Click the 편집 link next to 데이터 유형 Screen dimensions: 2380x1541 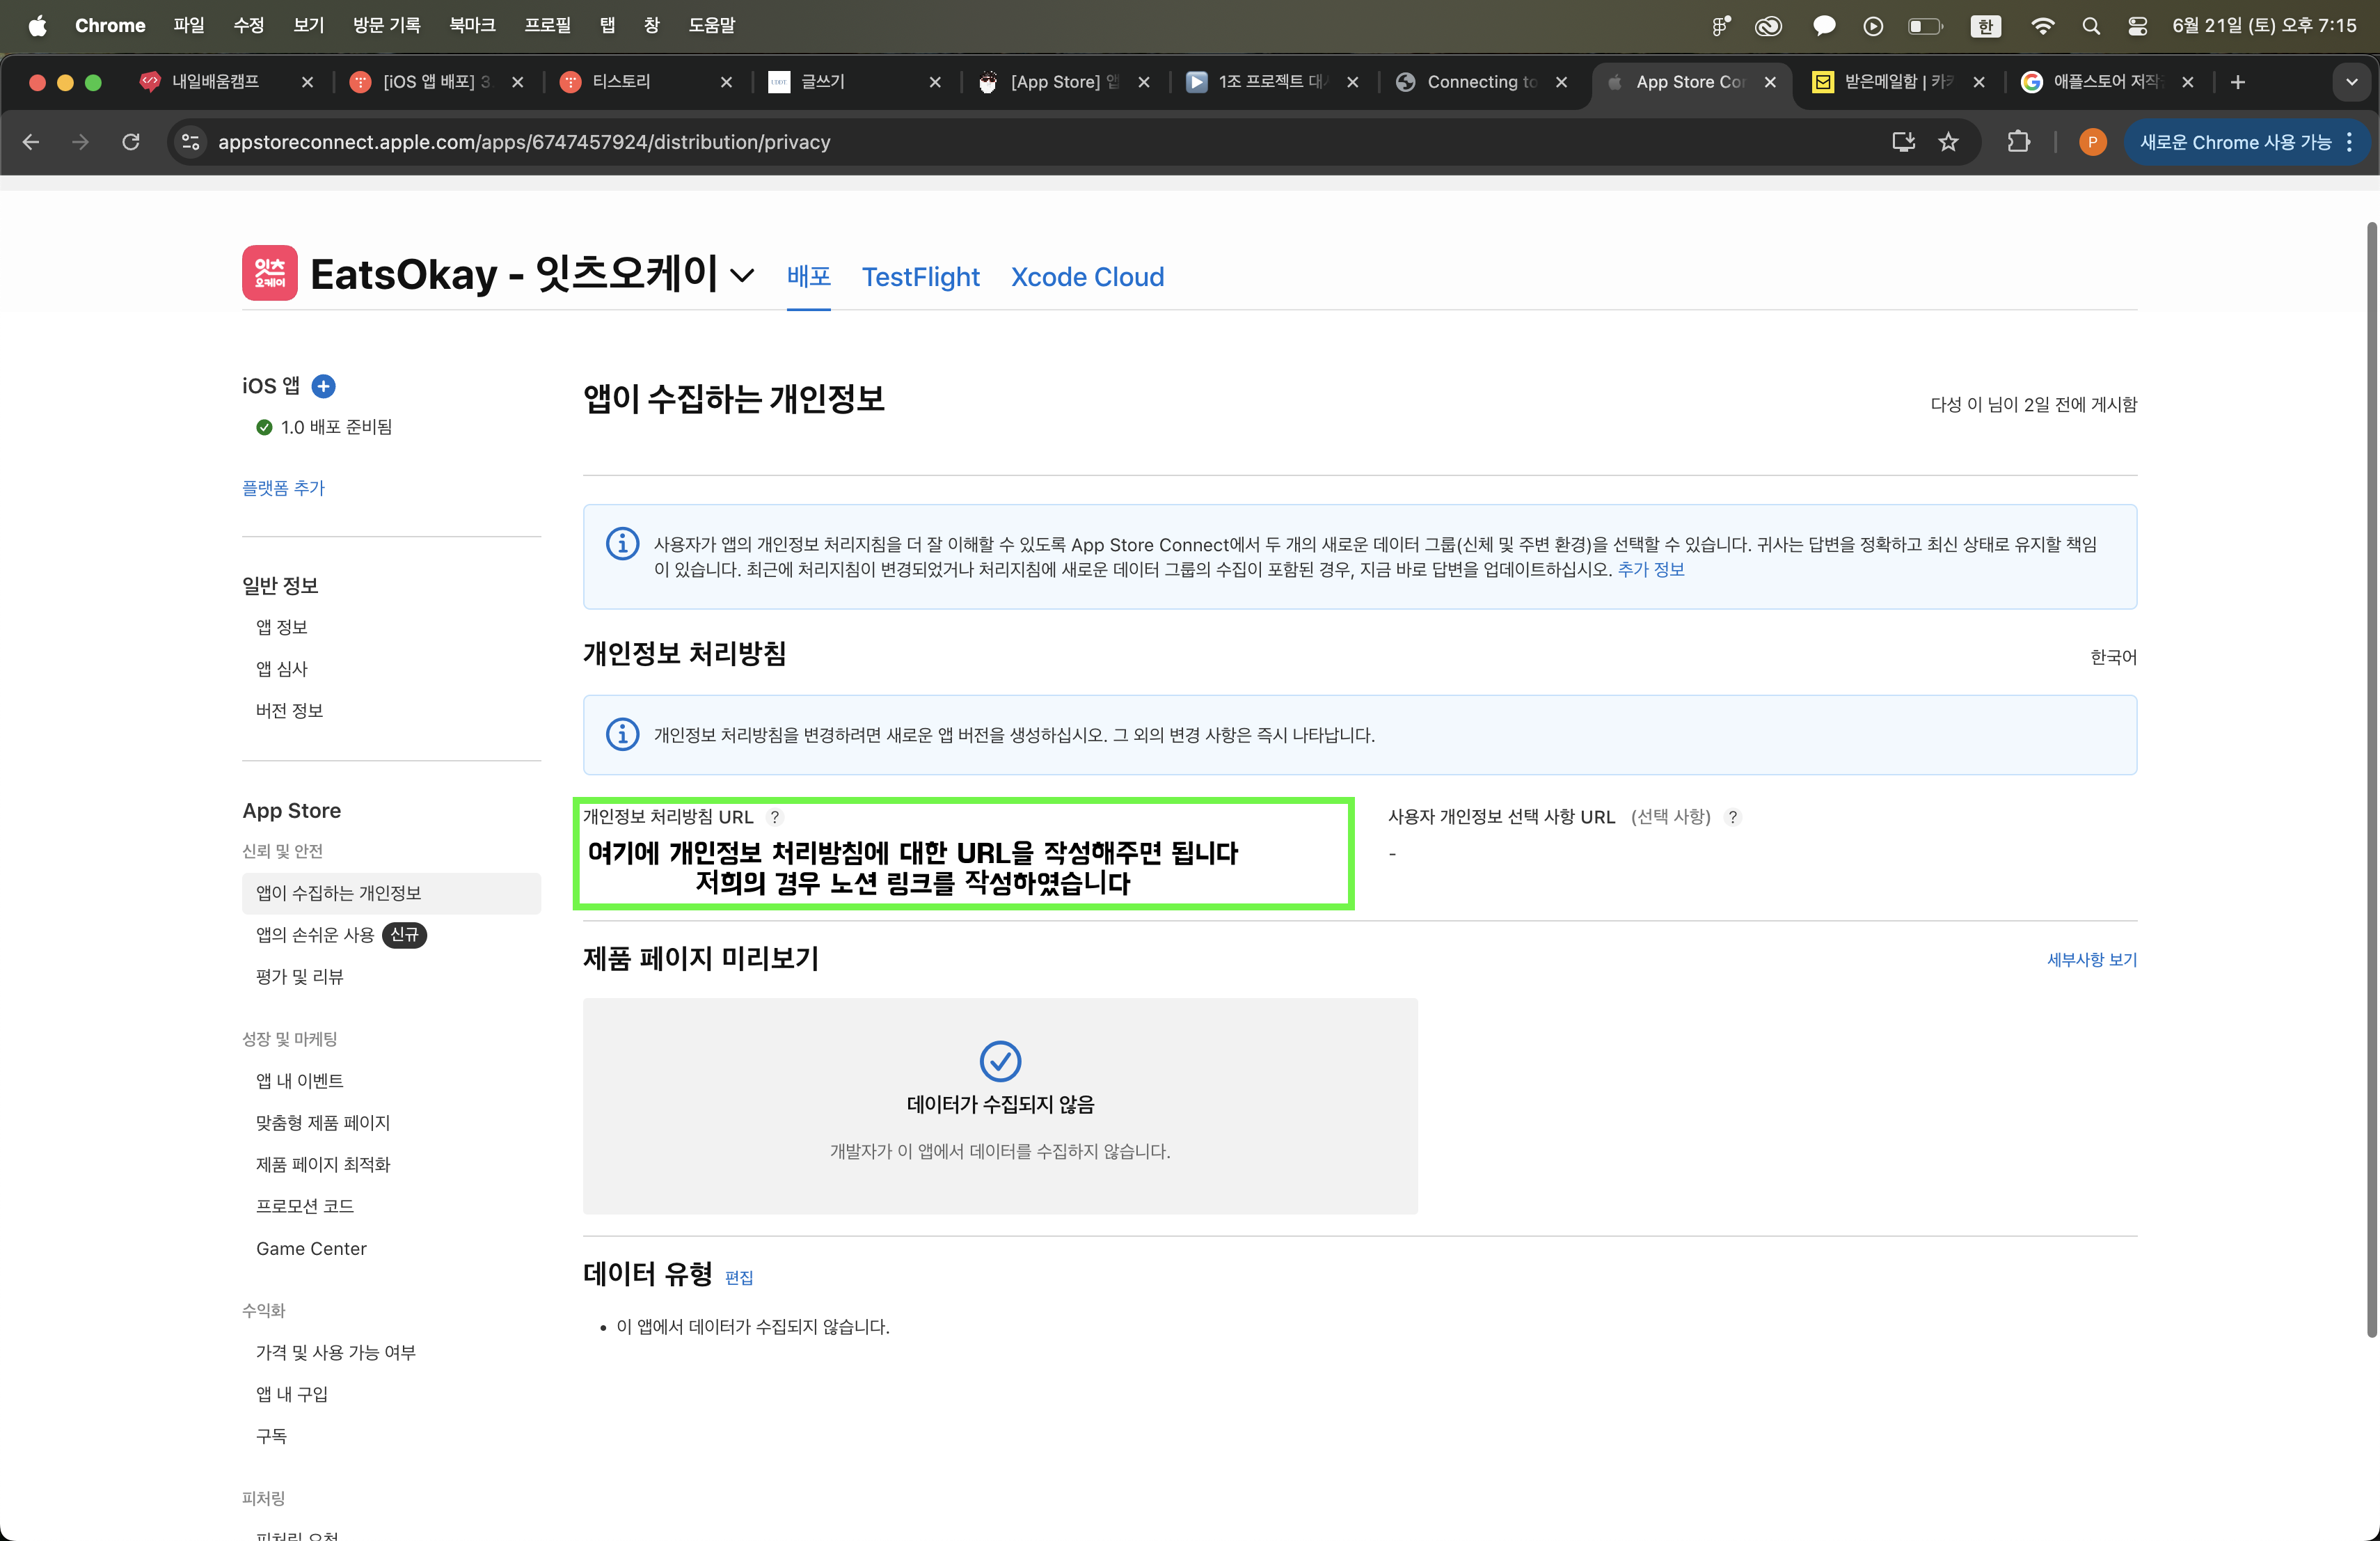738,1278
